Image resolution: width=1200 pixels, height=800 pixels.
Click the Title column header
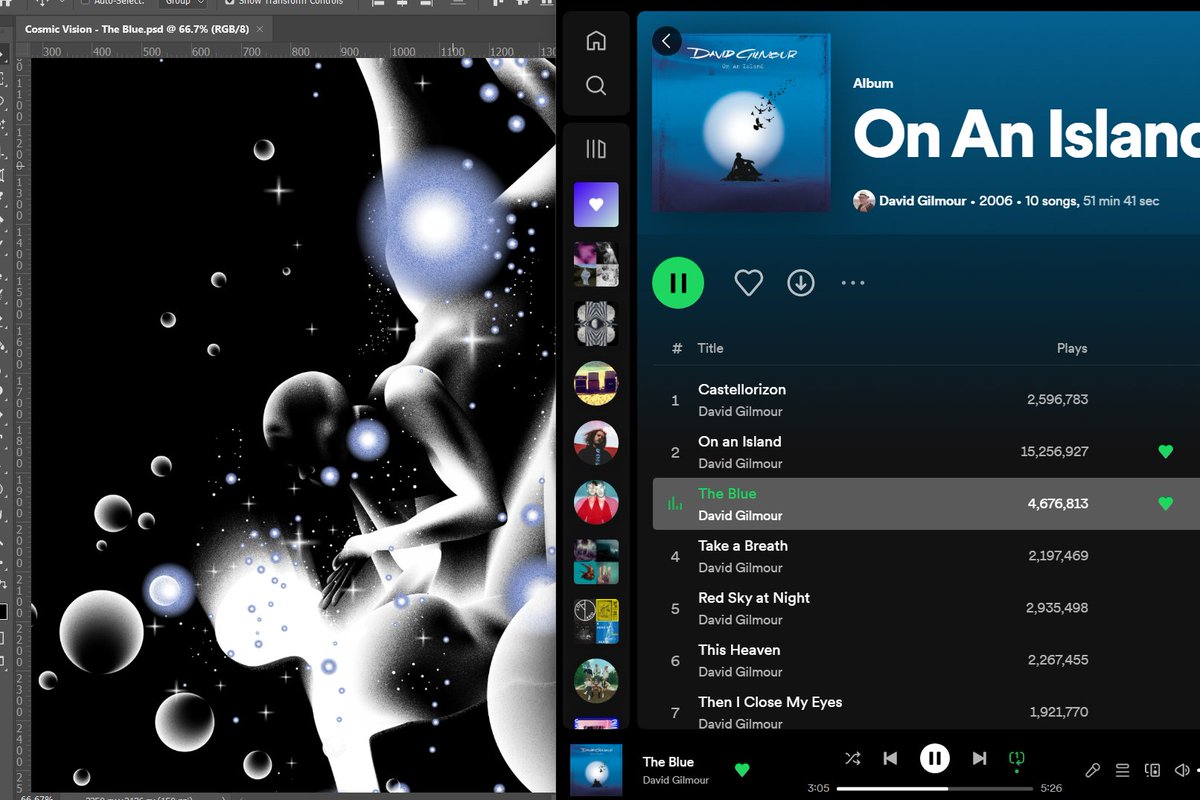point(710,348)
